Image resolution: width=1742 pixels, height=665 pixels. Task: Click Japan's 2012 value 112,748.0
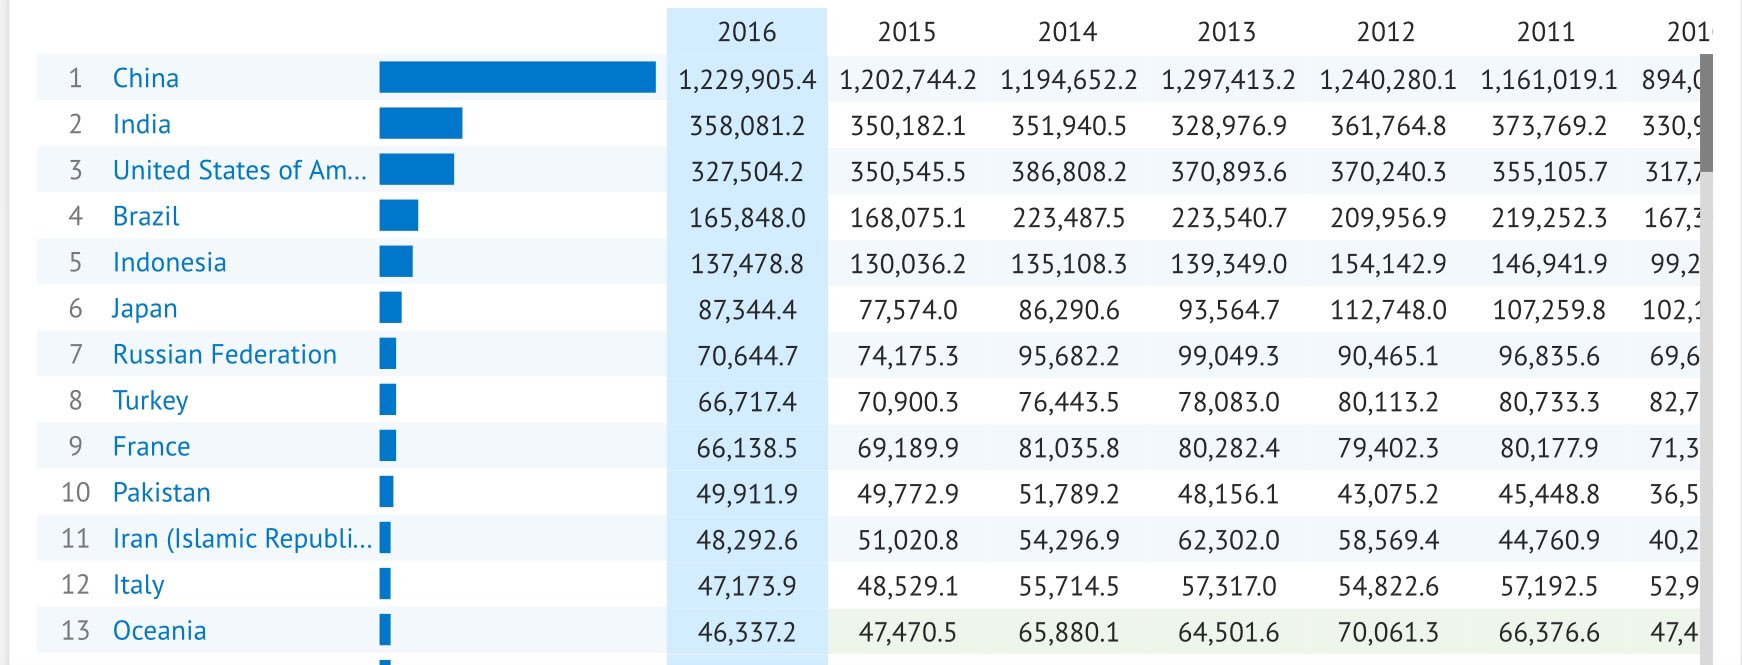click(x=1387, y=310)
